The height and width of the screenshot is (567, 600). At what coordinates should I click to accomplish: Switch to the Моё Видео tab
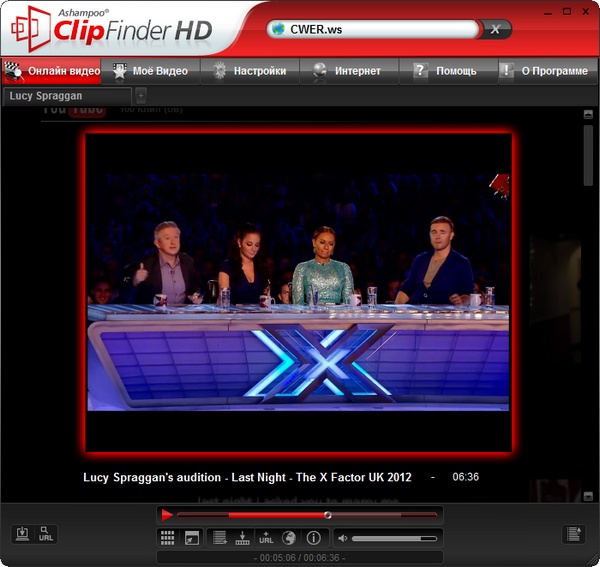coord(150,71)
